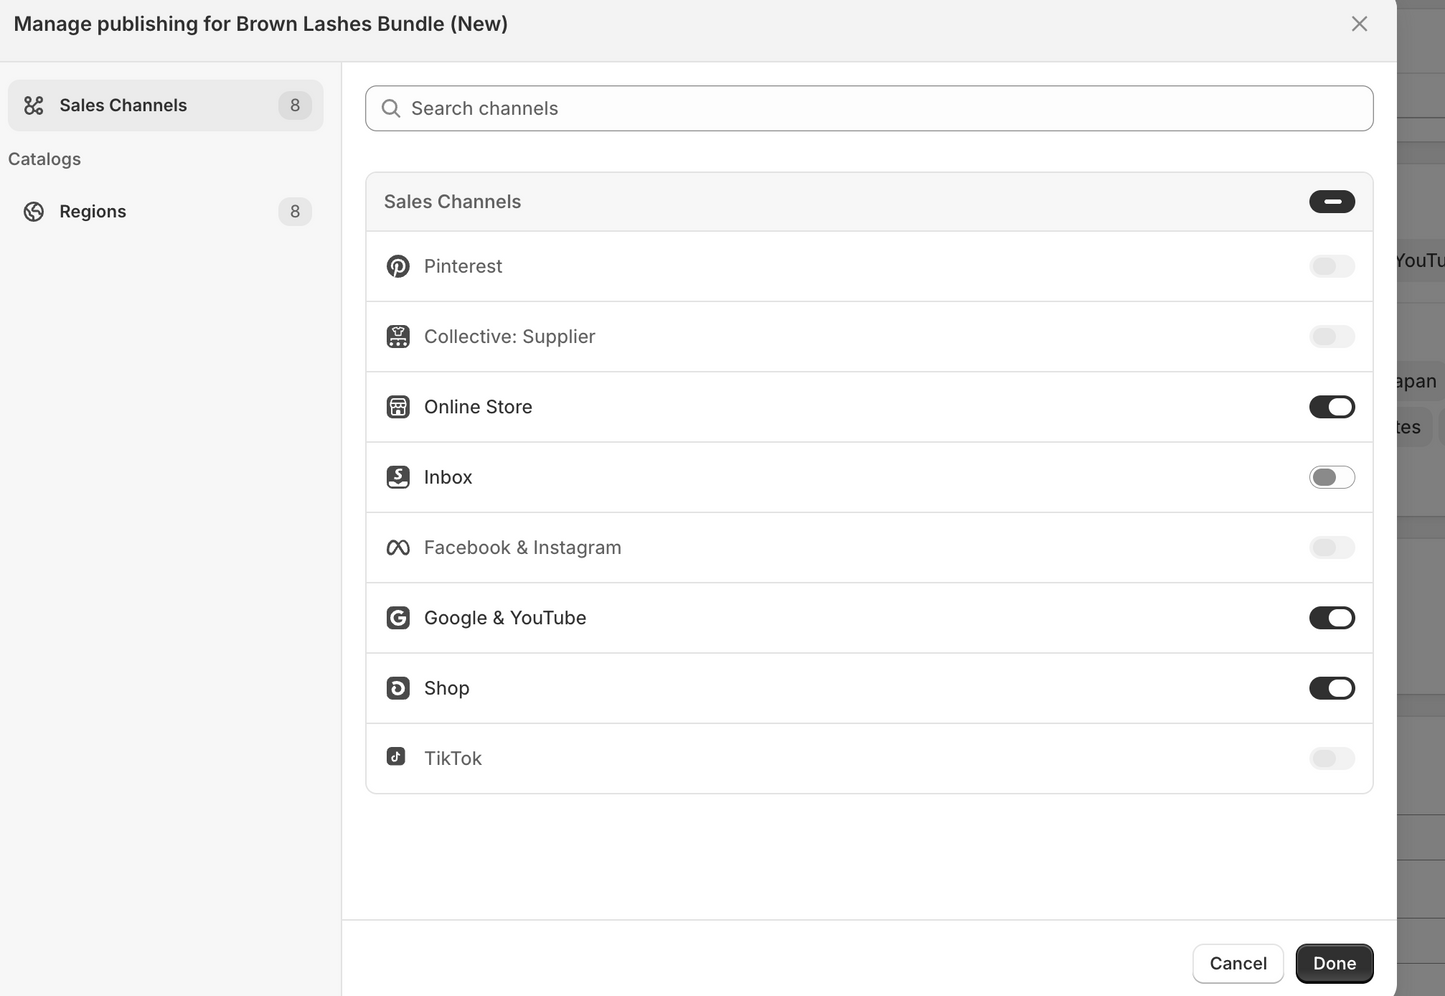
Task: Click the Inbox channel icon
Action: 398,477
